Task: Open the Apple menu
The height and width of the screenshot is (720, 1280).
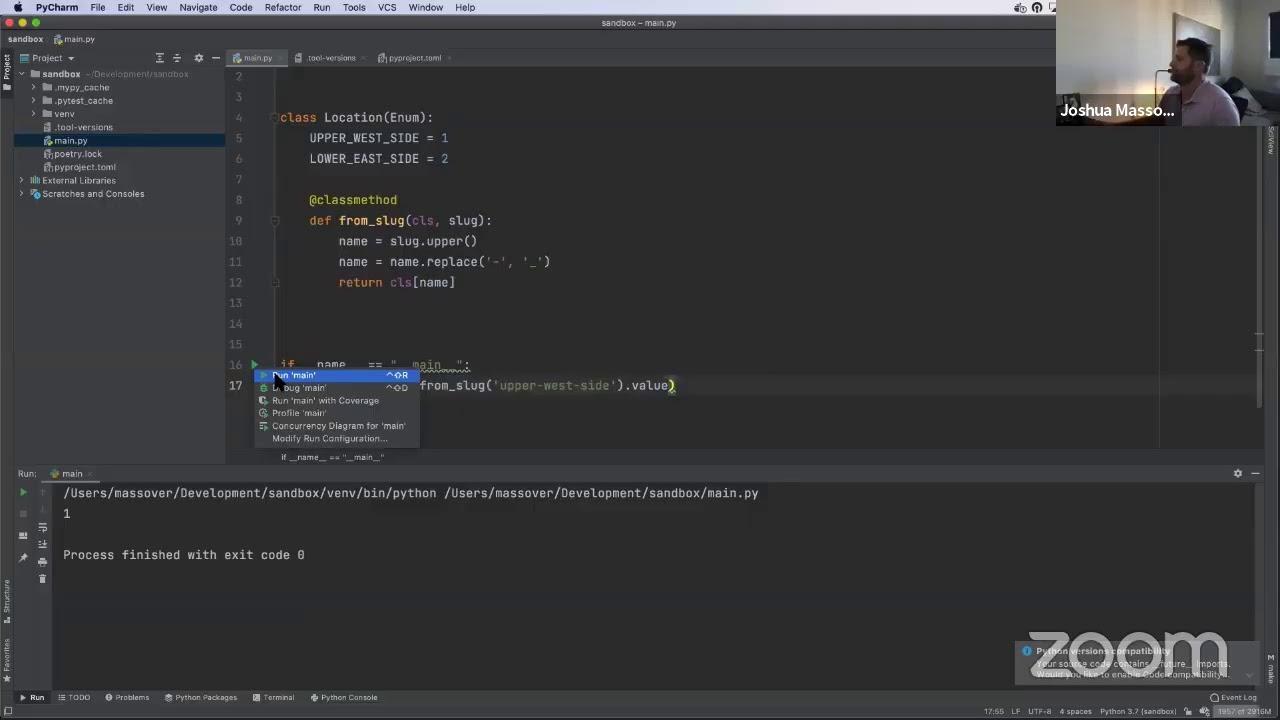Action: coord(18,7)
